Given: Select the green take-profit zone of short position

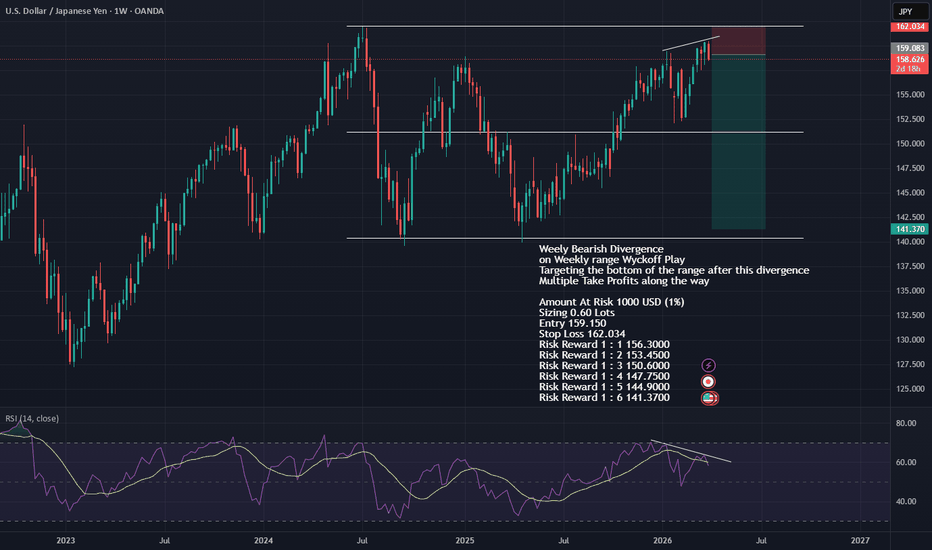Looking at the screenshot, I should click(738, 140).
